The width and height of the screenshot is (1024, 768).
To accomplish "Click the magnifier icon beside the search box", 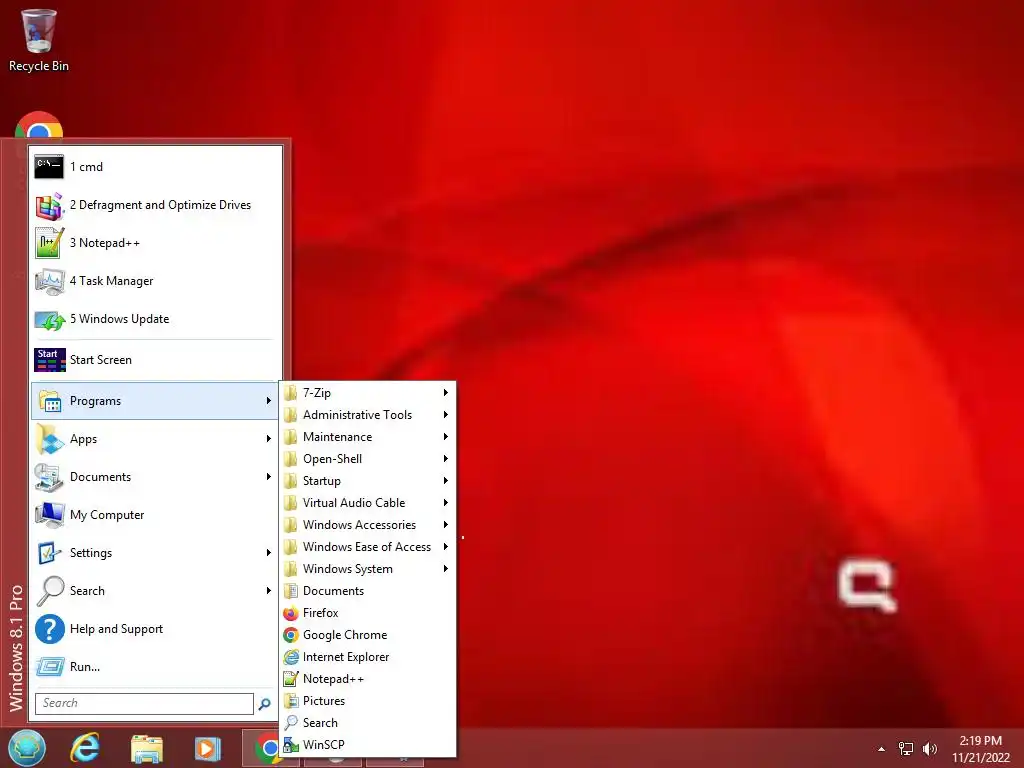I will pos(264,704).
